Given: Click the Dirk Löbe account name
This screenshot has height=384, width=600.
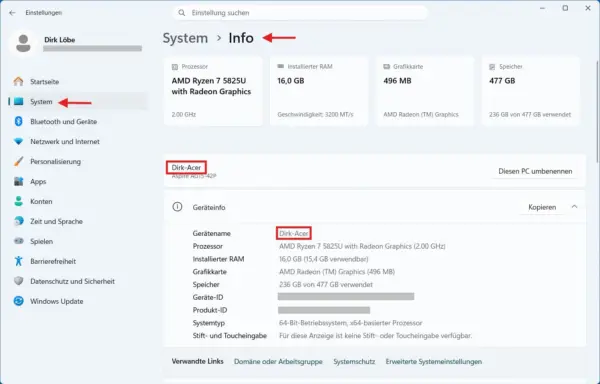Looking at the screenshot, I should (60, 39).
